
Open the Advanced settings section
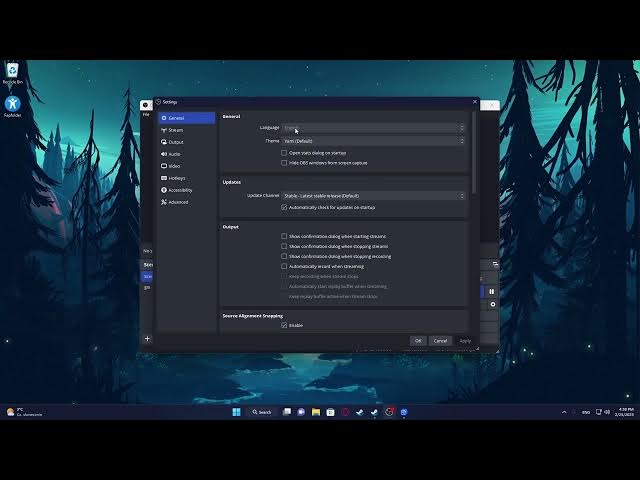178,202
